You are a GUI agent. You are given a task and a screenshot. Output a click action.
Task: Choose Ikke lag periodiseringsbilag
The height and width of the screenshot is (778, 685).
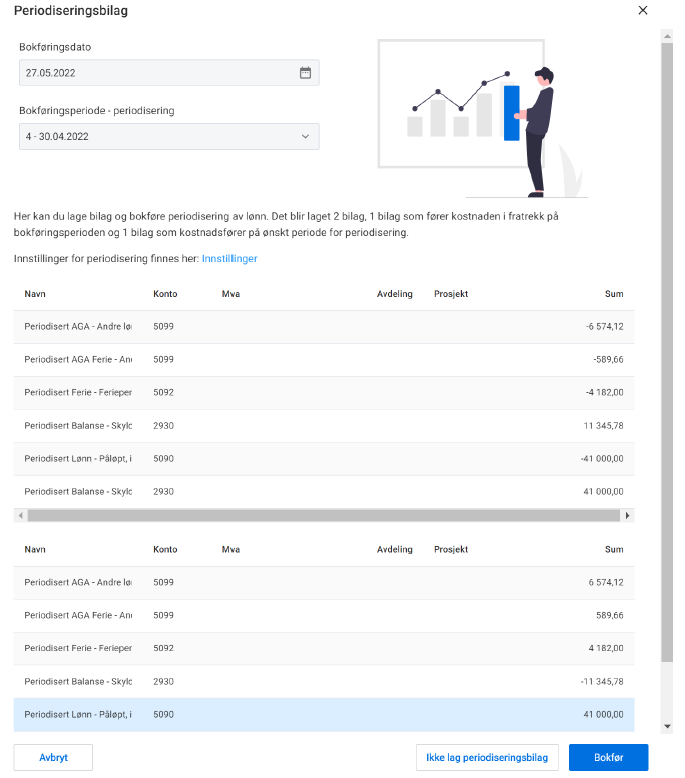pyautogui.click(x=487, y=757)
